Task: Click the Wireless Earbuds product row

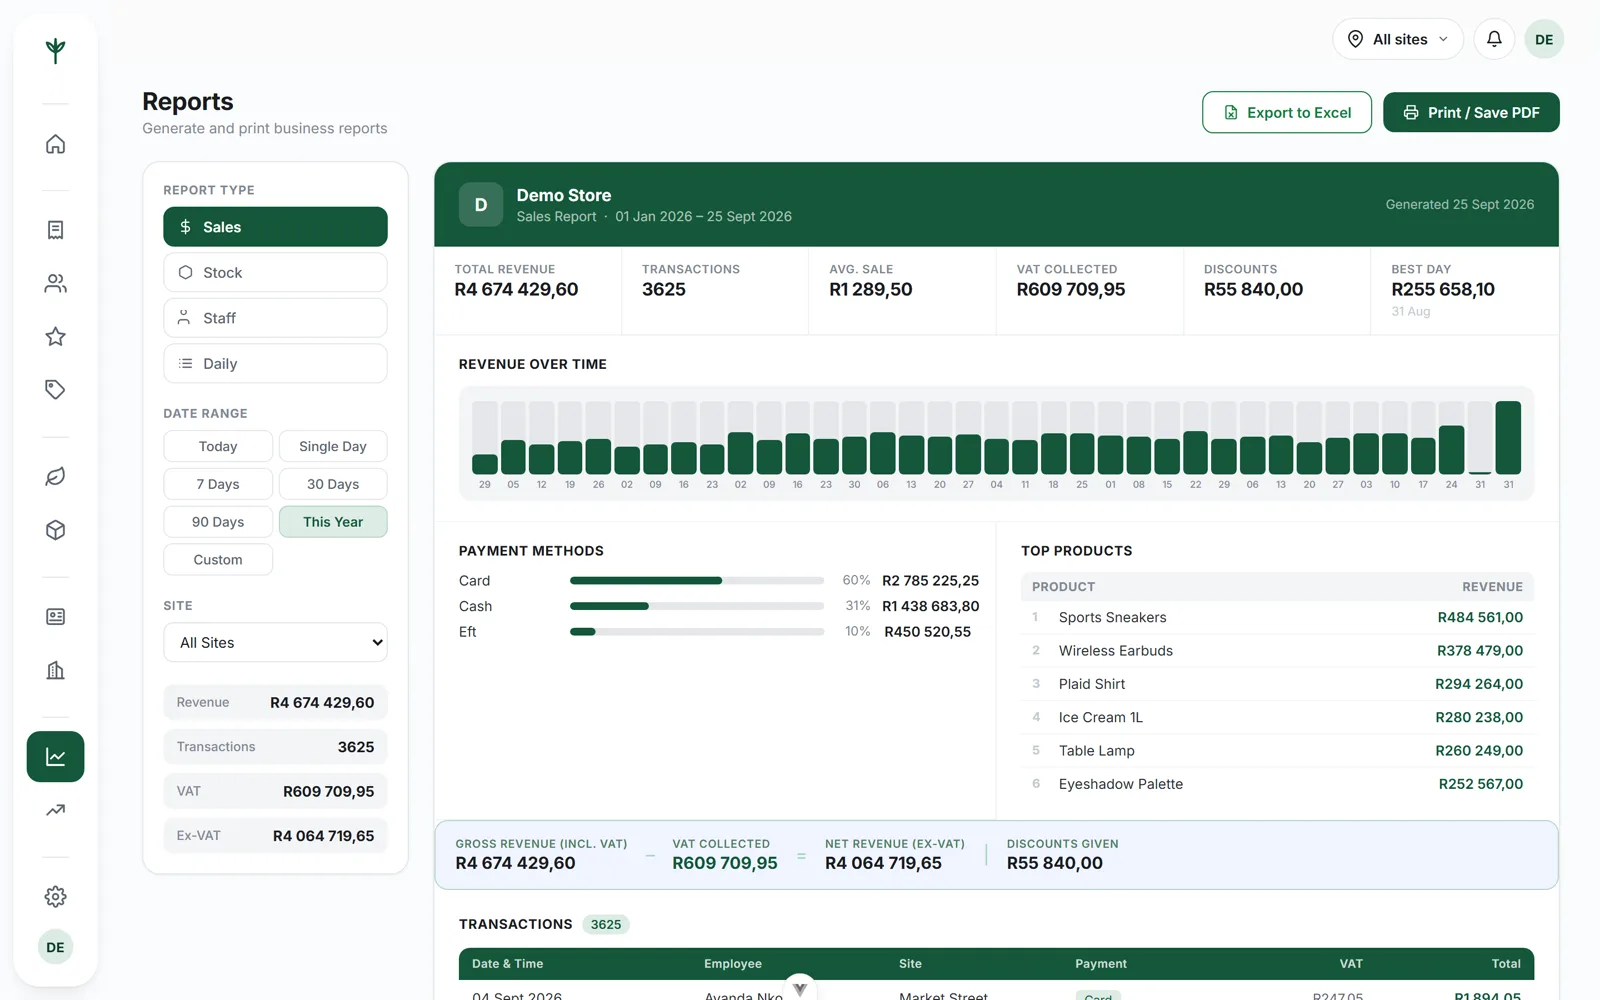Action: pyautogui.click(x=1277, y=651)
